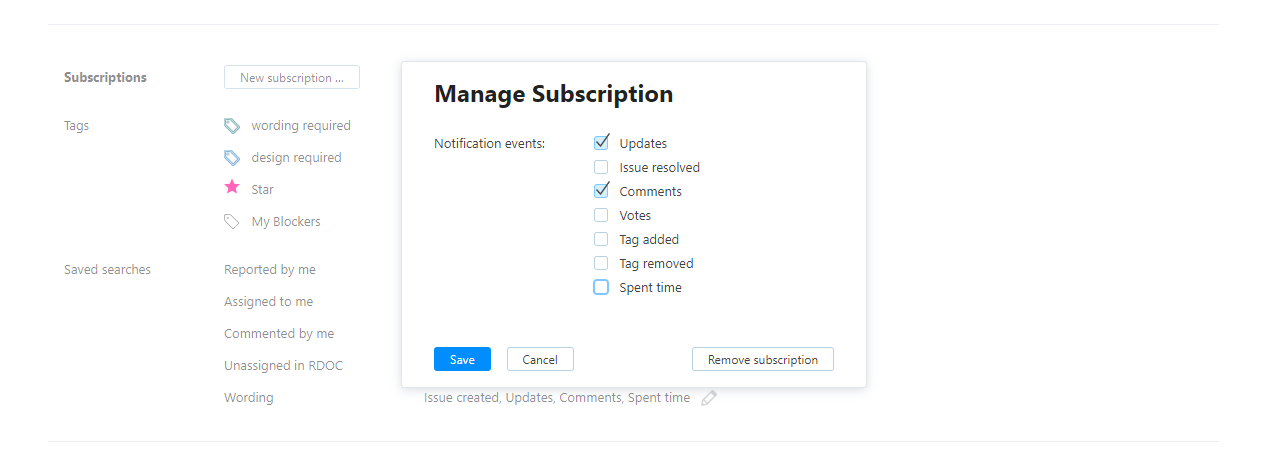Enable the Issue resolved checkbox
Viewport: 1268px width, 464px height.
click(x=601, y=167)
